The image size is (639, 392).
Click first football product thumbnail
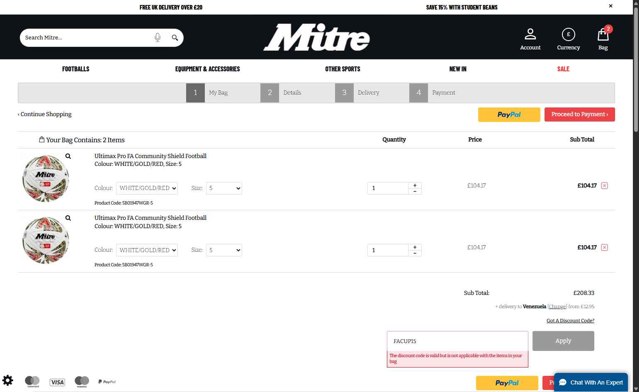(x=46, y=178)
